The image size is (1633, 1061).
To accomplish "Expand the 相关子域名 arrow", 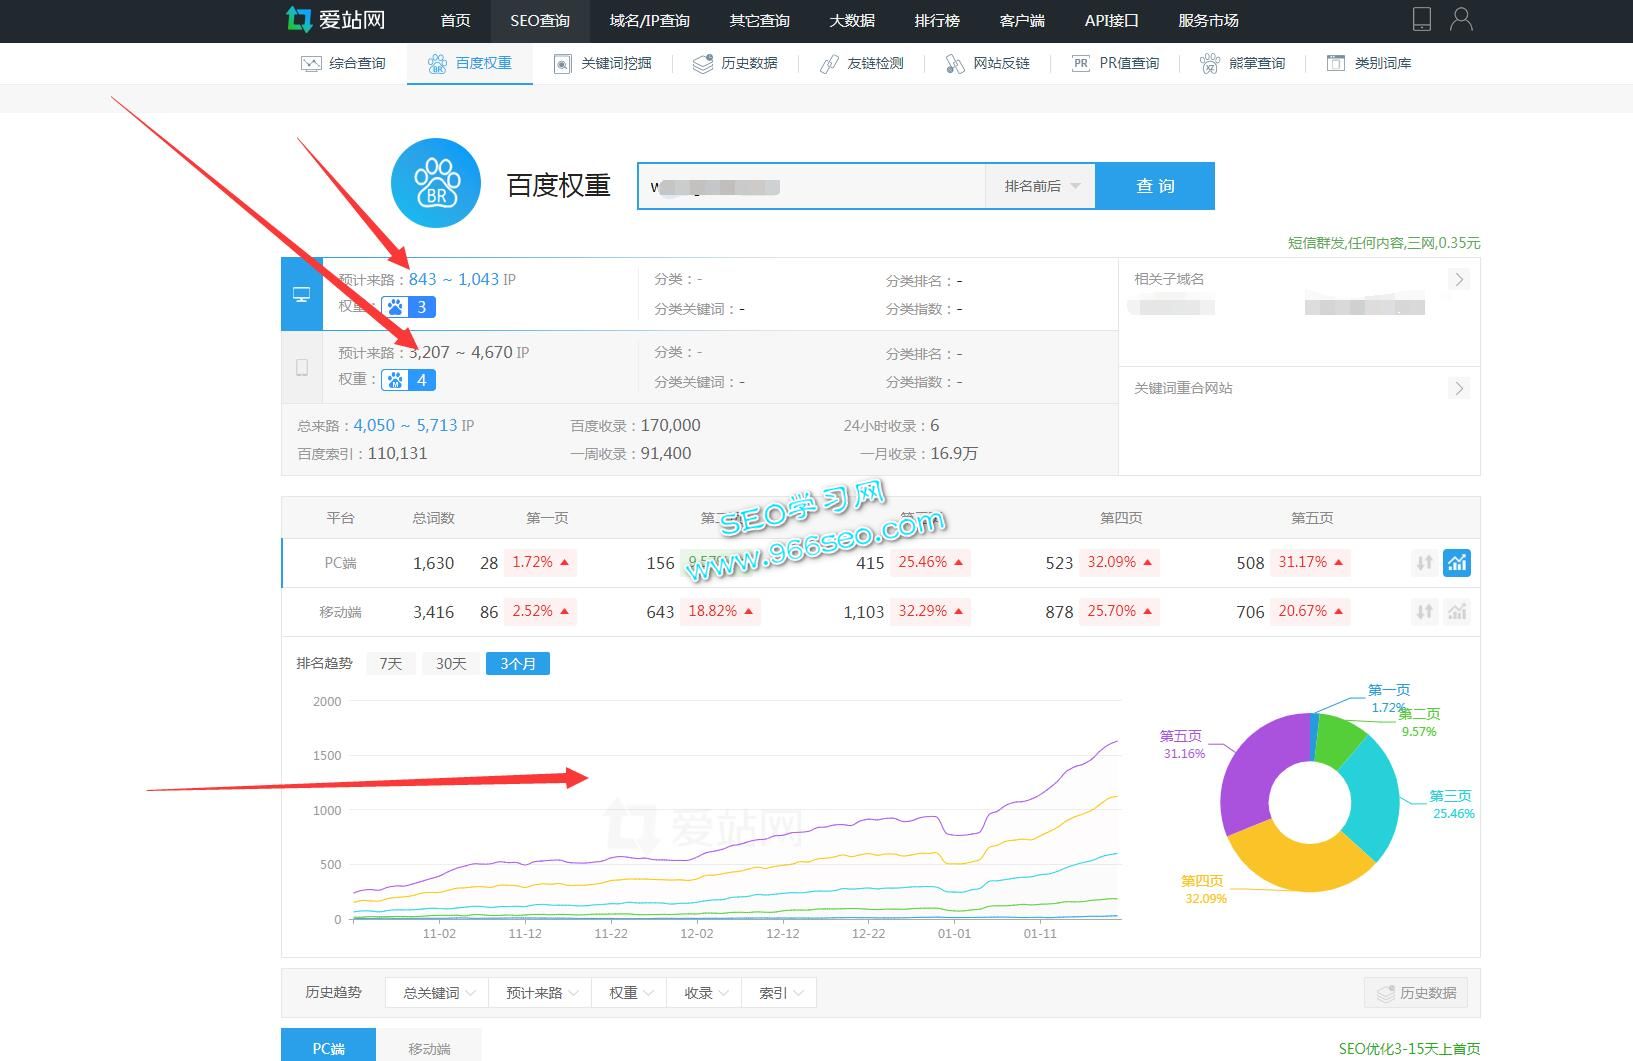I will click(1459, 280).
